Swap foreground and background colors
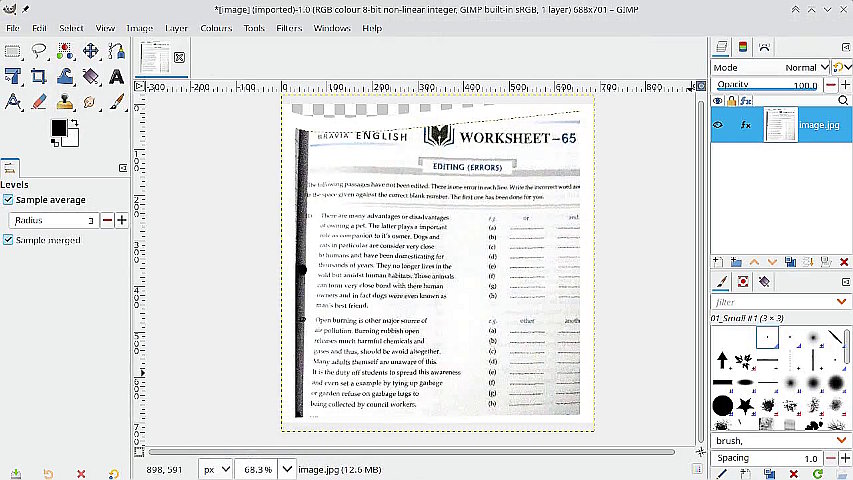Screen dimensions: 853x480 coord(74,123)
